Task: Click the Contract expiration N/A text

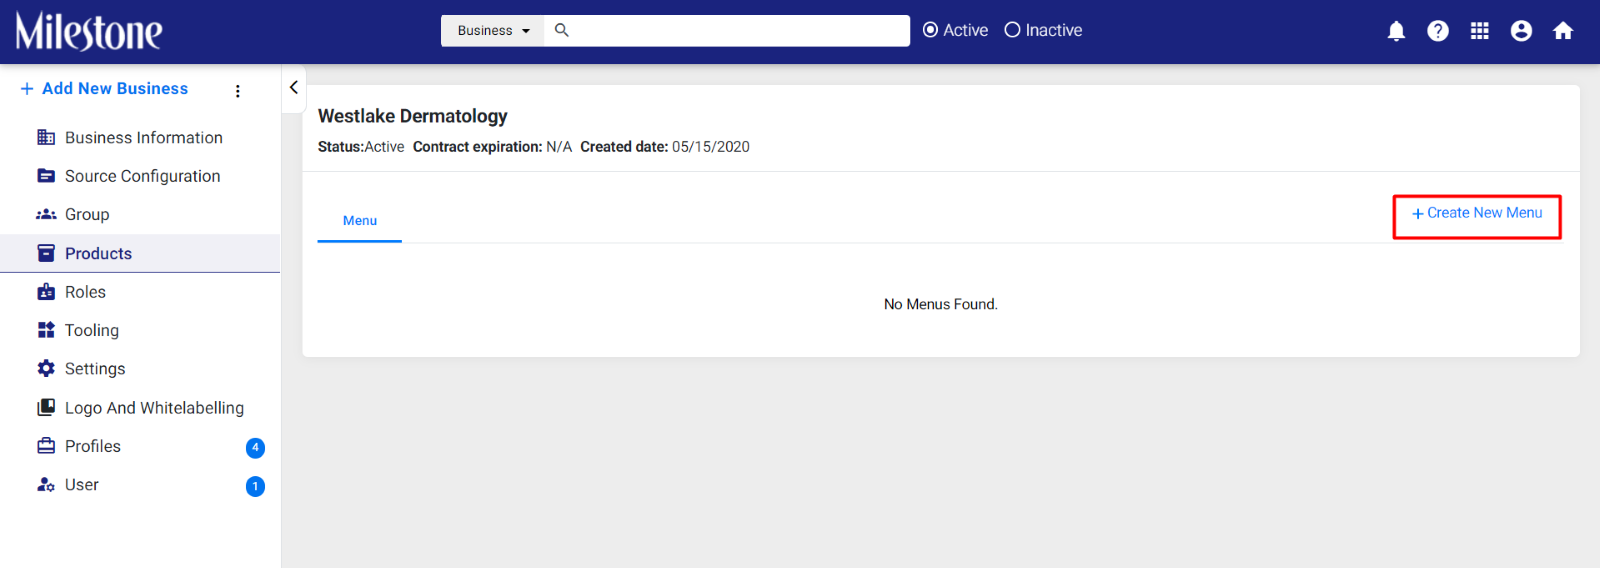Action: [493, 147]
